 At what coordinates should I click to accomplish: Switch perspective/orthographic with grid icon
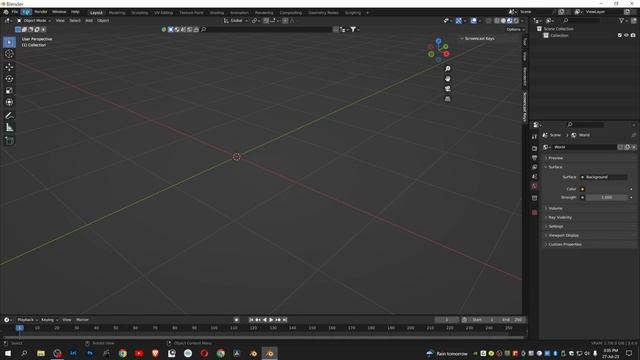447,99
